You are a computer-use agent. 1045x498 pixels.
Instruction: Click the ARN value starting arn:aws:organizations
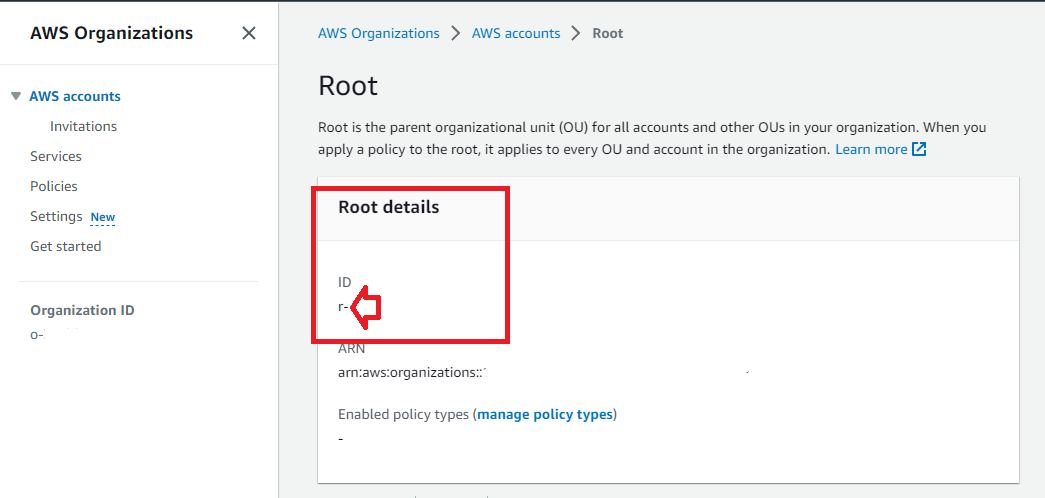click(x=413, y=373)
